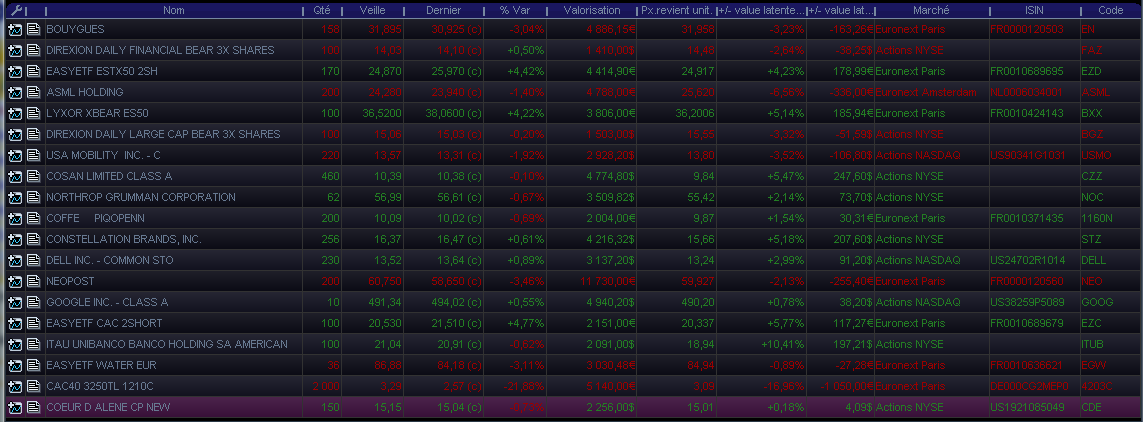Open details sheet icon for DIREXION LARGE CAP BEAR
Screen dimensions: 1143x422
(34, 135)
